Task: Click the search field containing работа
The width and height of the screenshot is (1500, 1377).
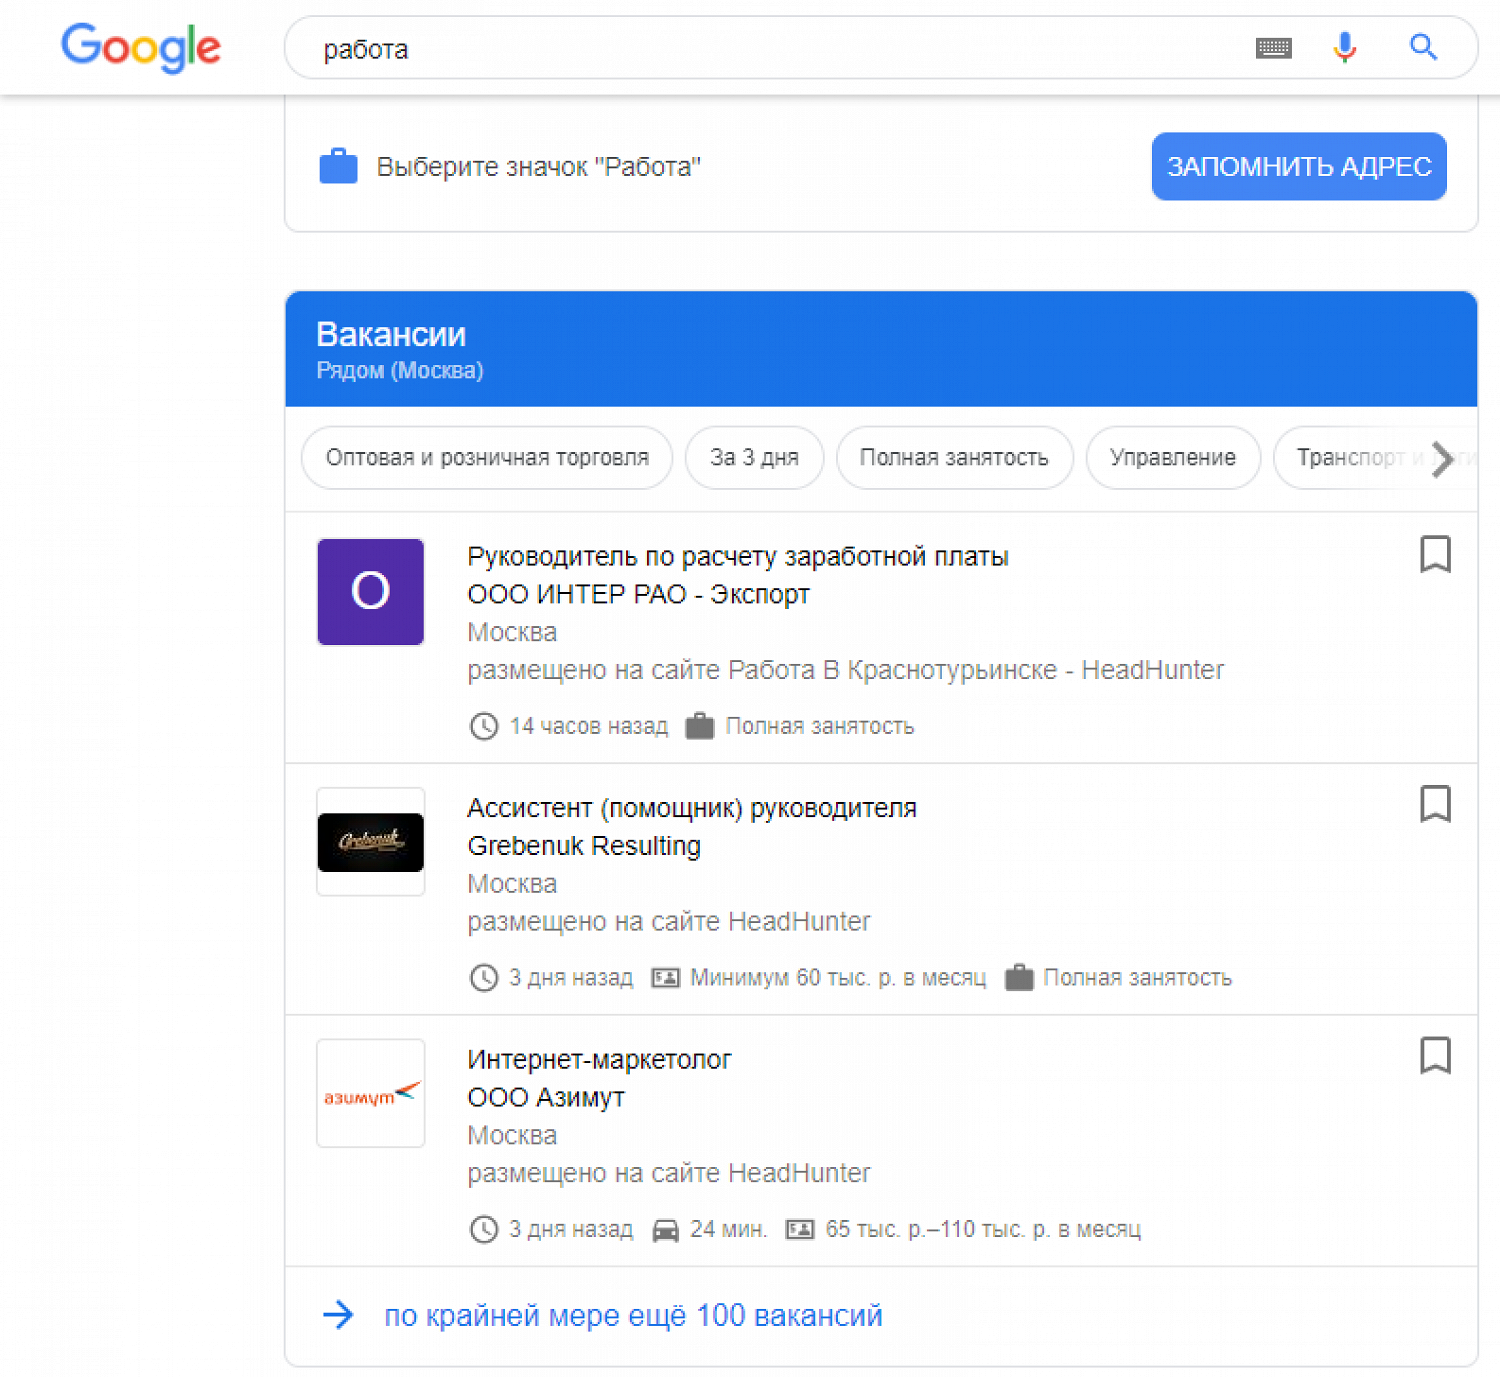Action: 780,49
